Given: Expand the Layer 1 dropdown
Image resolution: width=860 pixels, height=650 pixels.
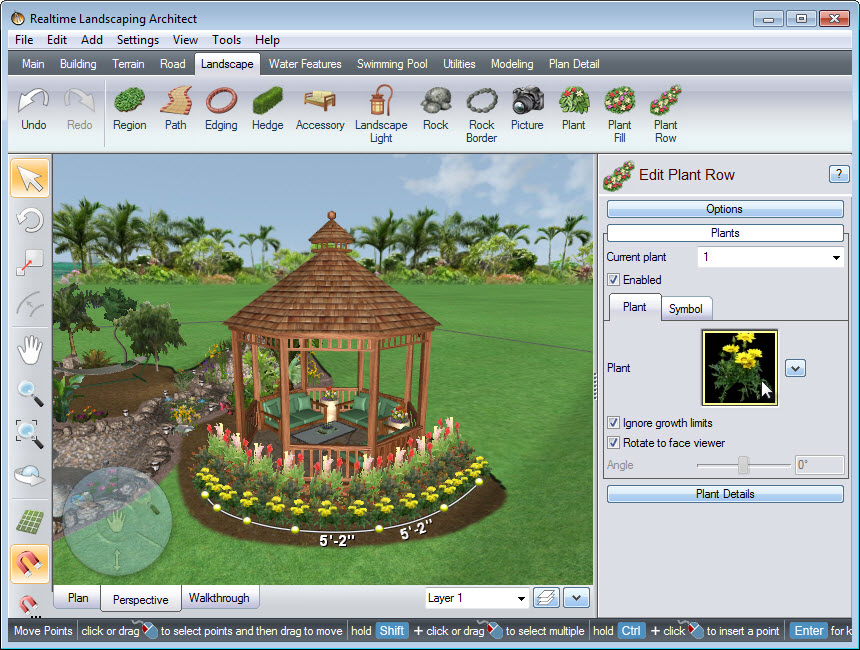Looking at the screenshot, I should coord(521,599).
